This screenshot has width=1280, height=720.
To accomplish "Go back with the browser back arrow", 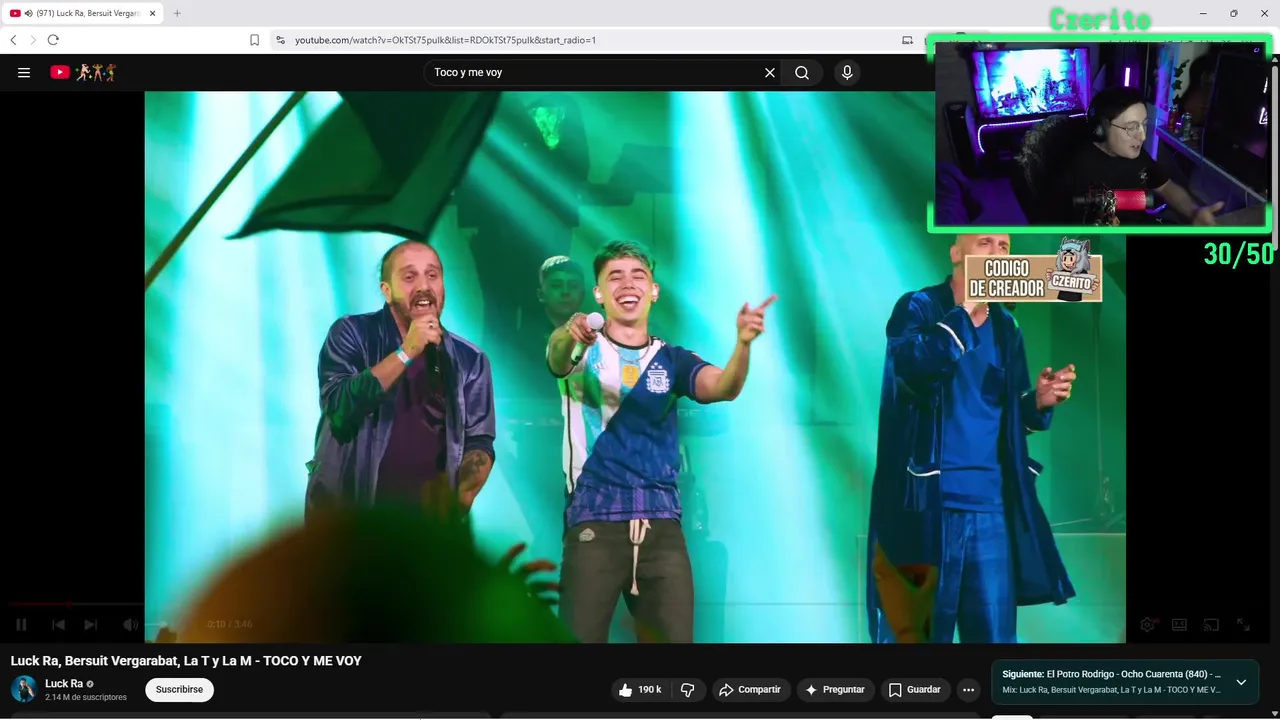I will [13, 40].
